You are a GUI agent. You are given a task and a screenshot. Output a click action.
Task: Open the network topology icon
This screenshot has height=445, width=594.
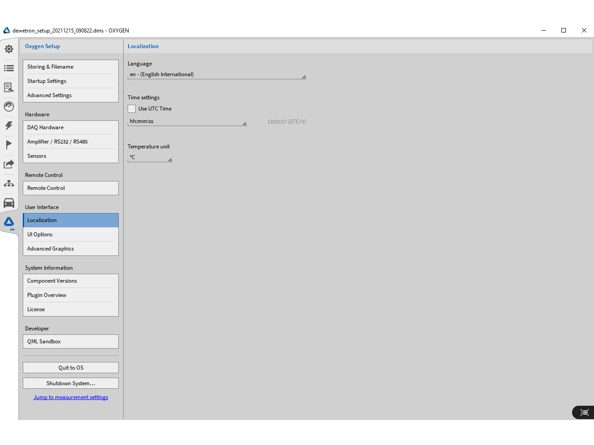9,184
